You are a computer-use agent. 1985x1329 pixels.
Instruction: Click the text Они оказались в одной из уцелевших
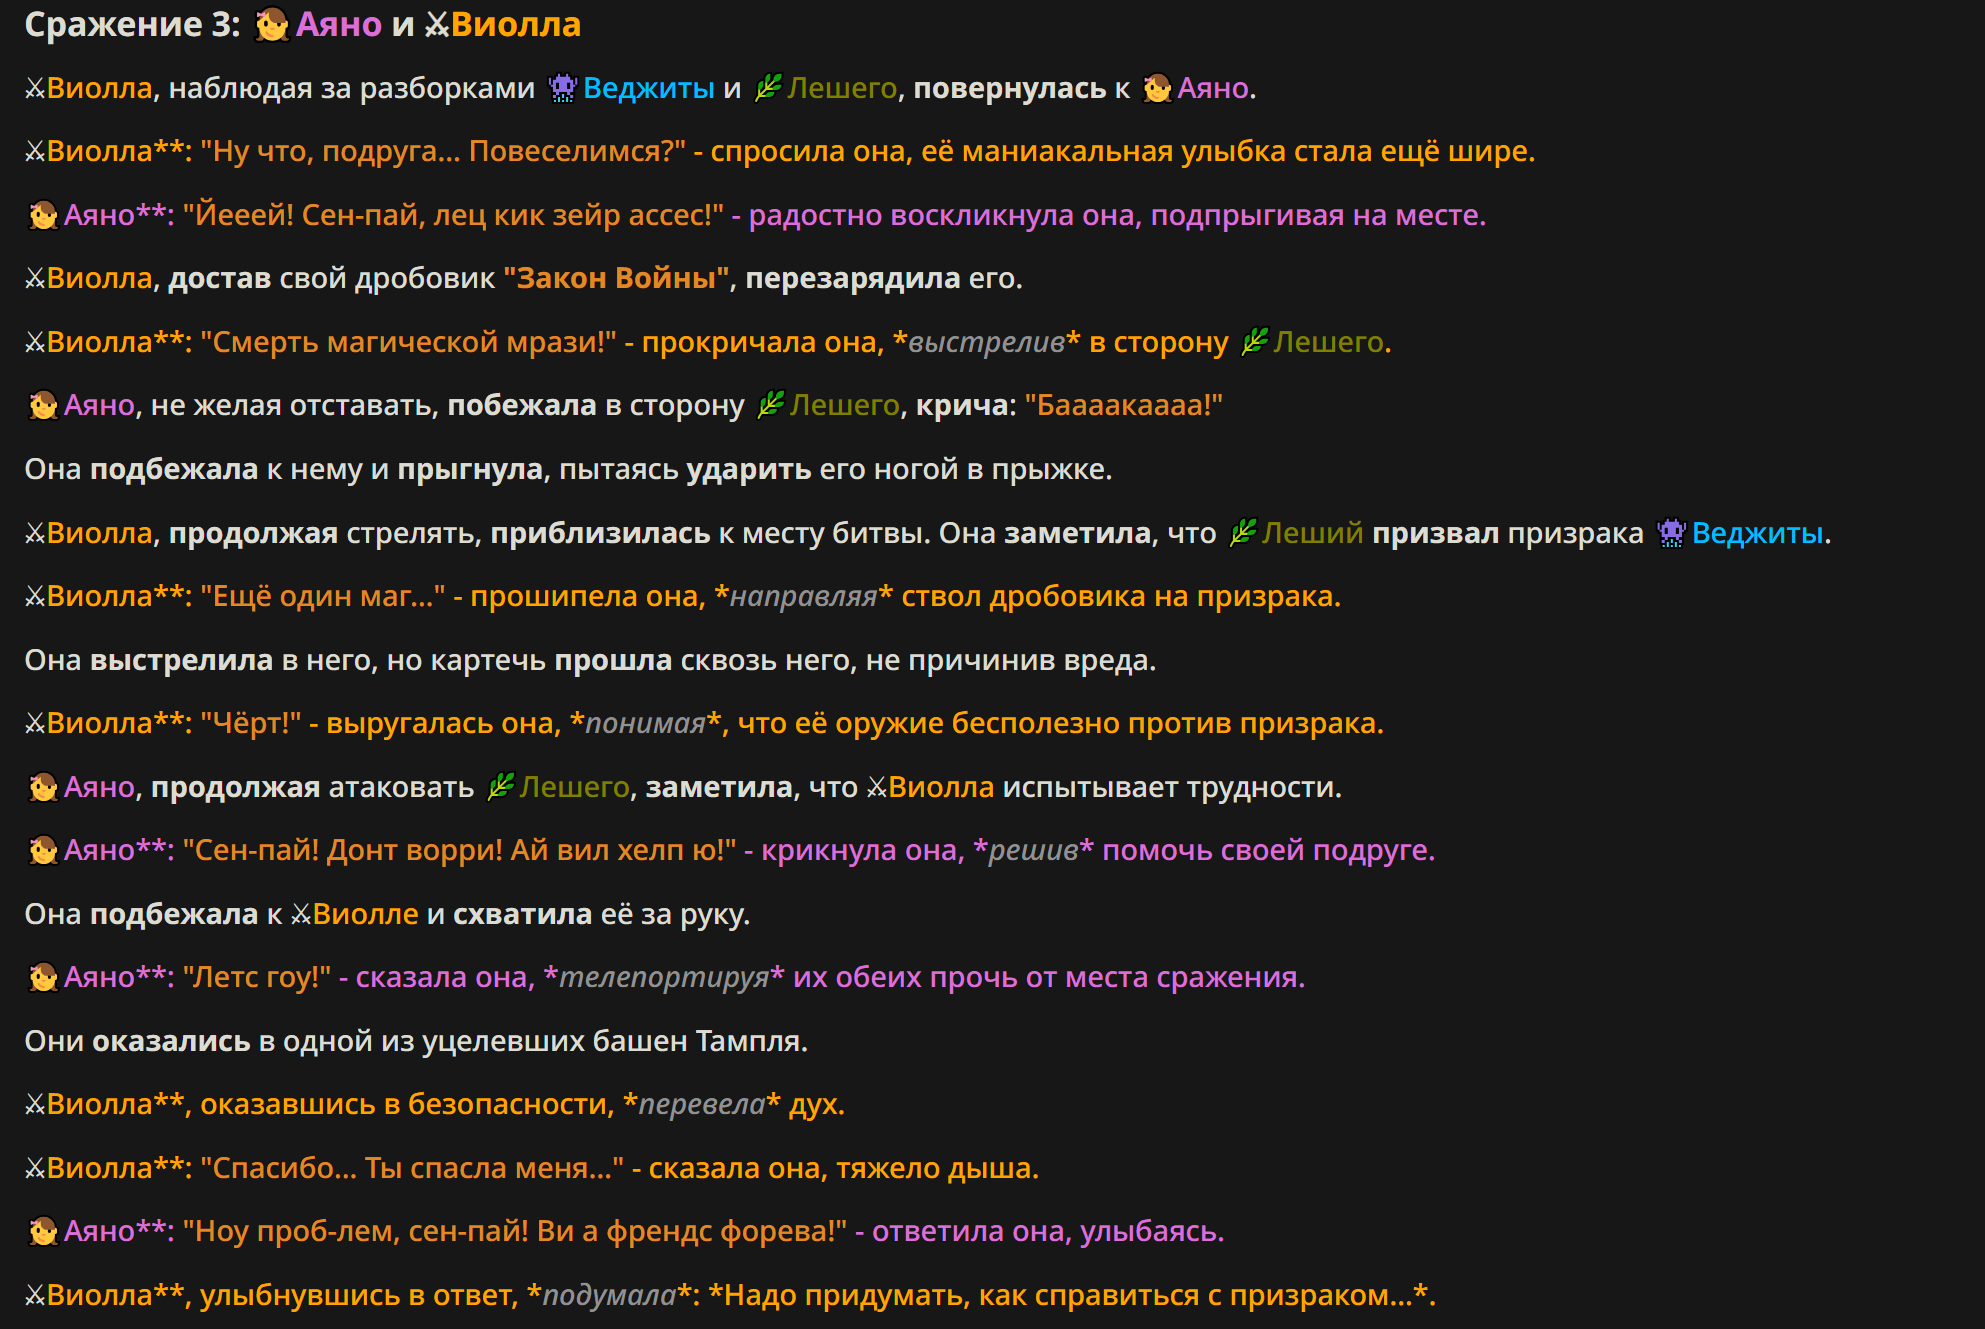305,1041
